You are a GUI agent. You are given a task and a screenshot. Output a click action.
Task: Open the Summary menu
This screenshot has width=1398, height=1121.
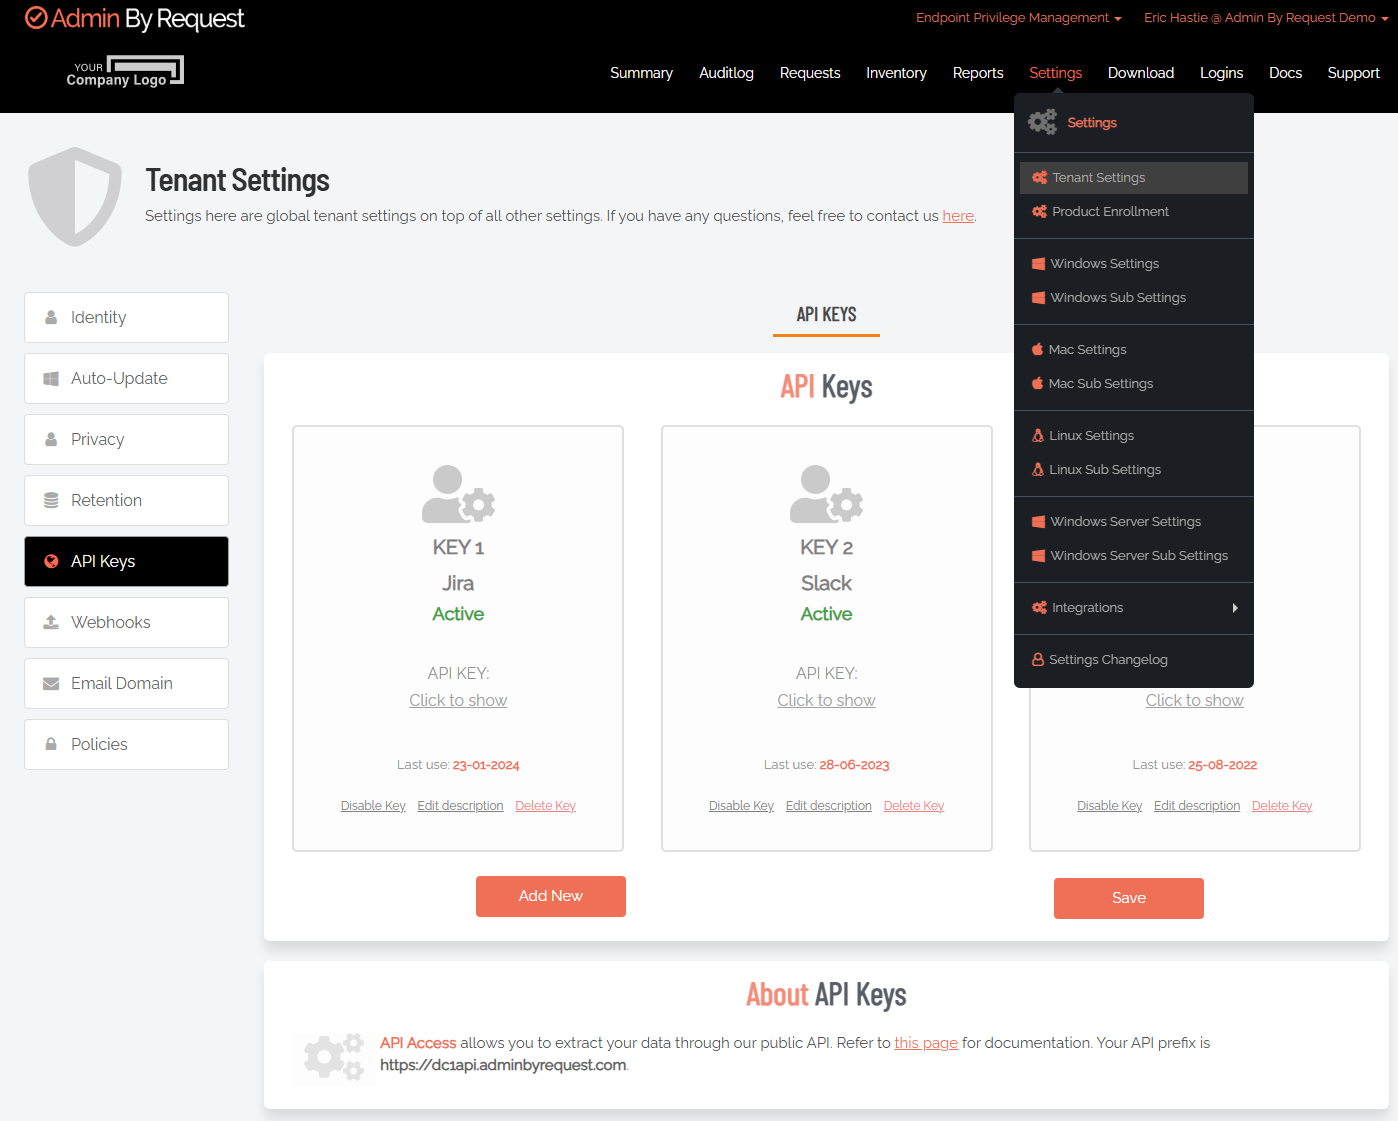click(x=641, y=73)
